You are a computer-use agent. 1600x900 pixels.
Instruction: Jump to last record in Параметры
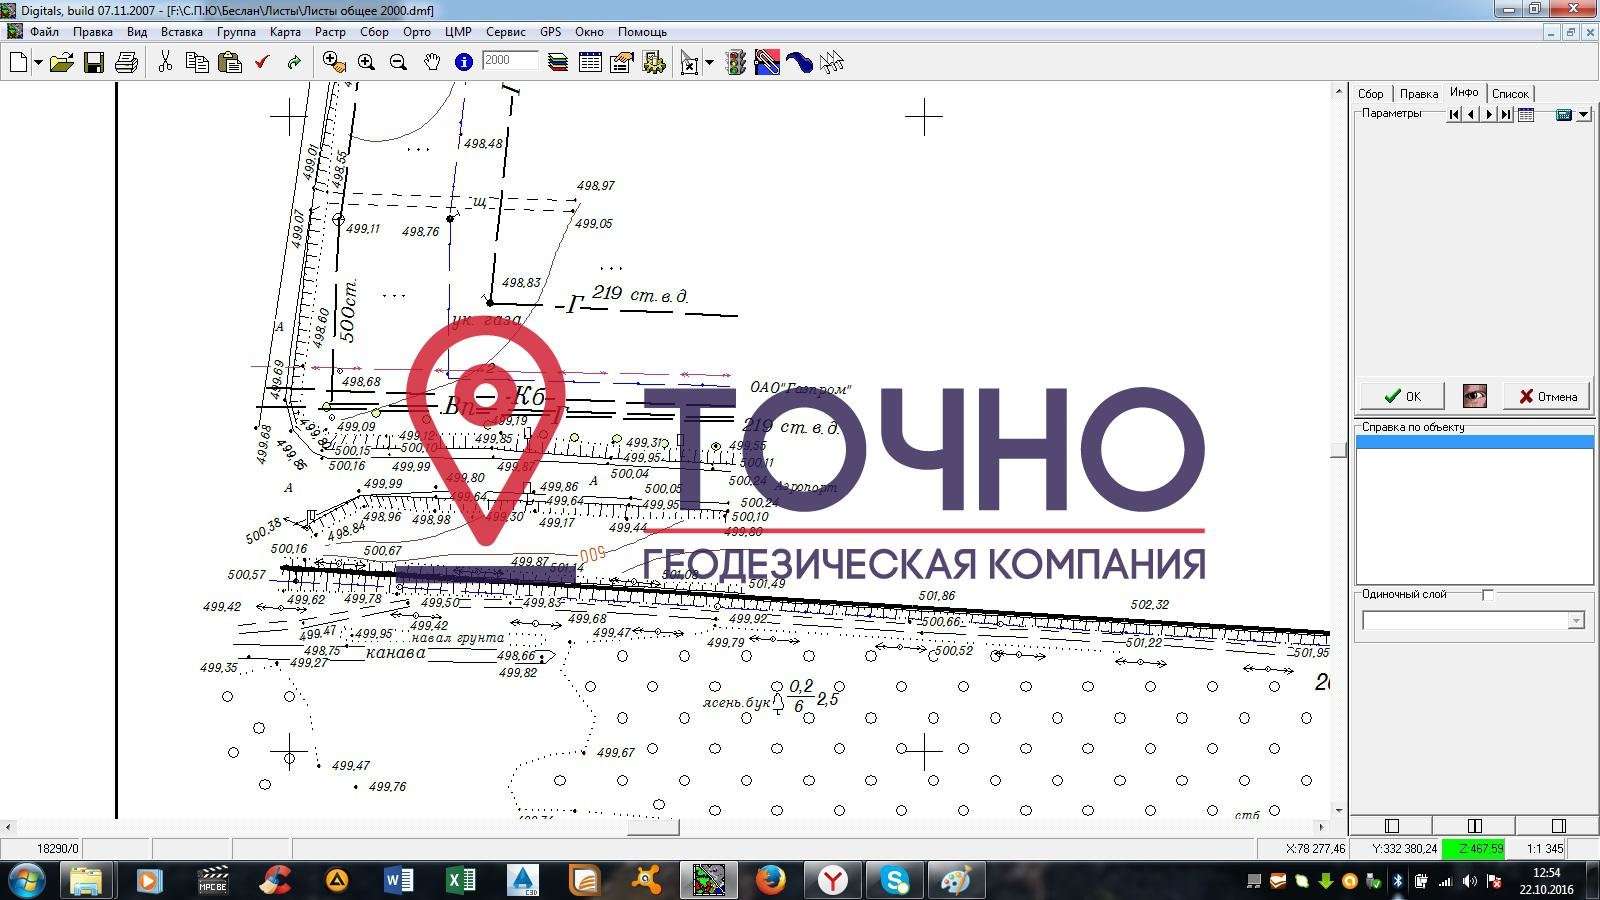click(x=1506, y=115)
